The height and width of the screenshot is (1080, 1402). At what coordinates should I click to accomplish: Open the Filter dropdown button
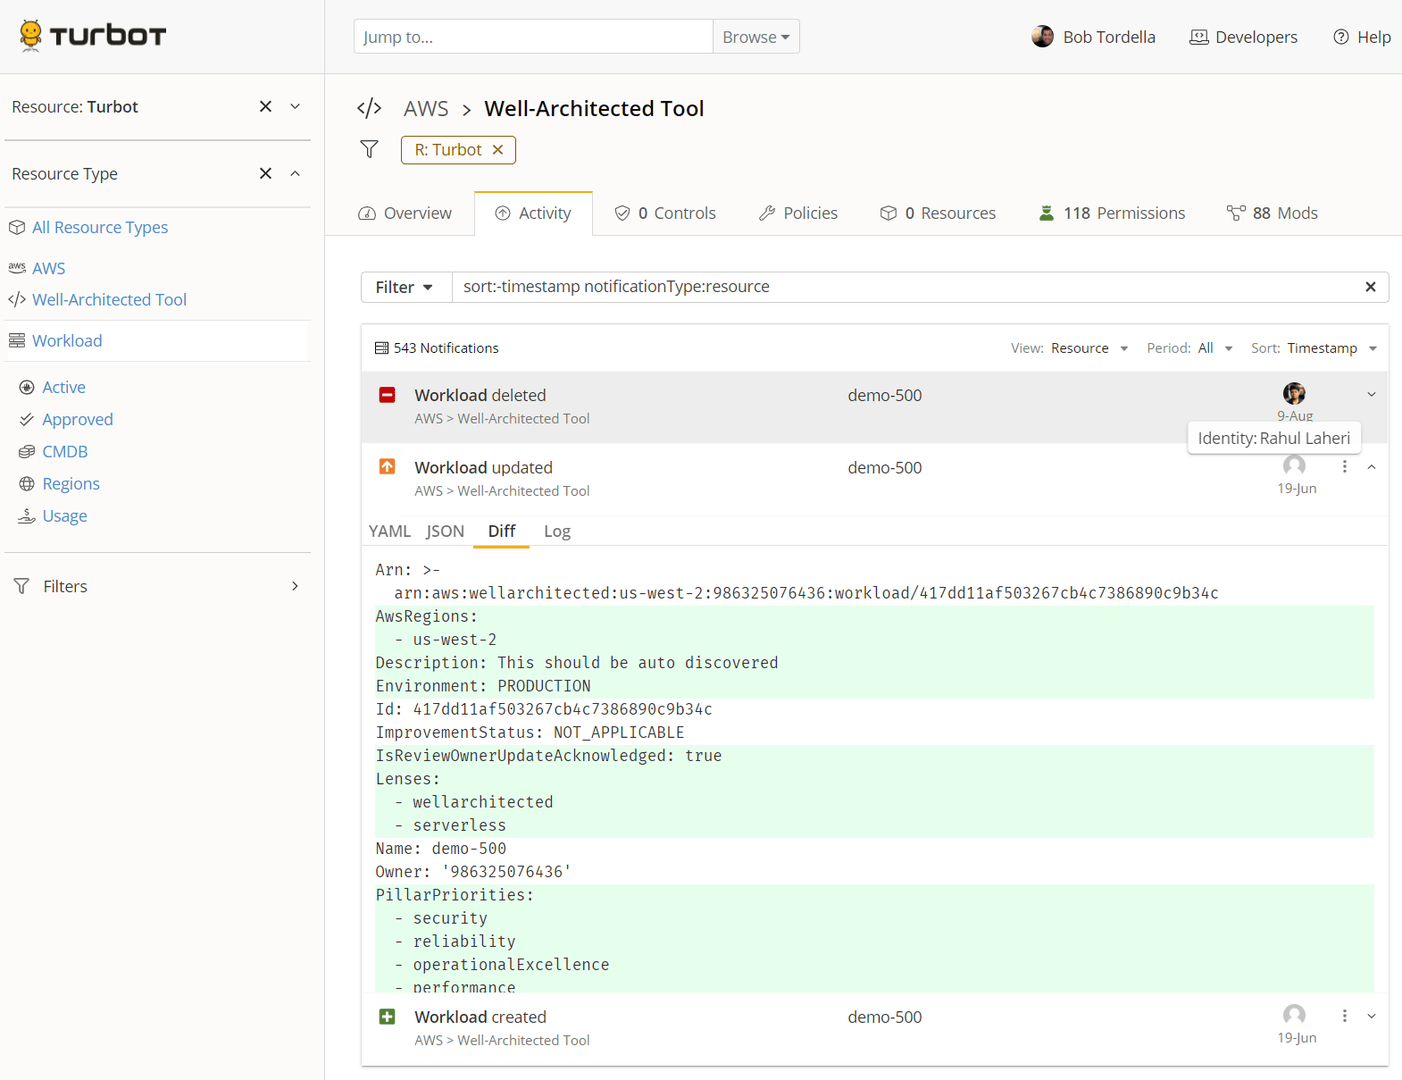click(x=406, y=287)
